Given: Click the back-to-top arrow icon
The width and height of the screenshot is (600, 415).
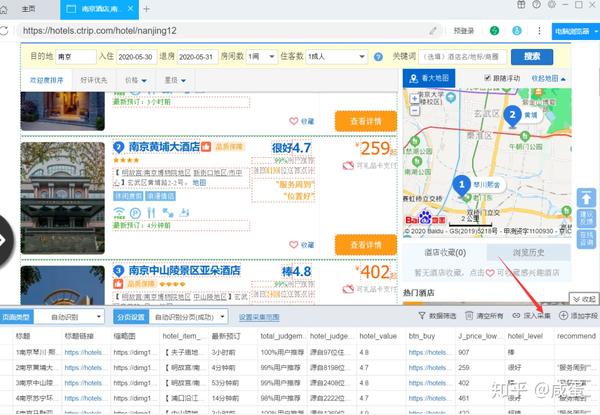Looking at the screenshot, I should 586,198.
